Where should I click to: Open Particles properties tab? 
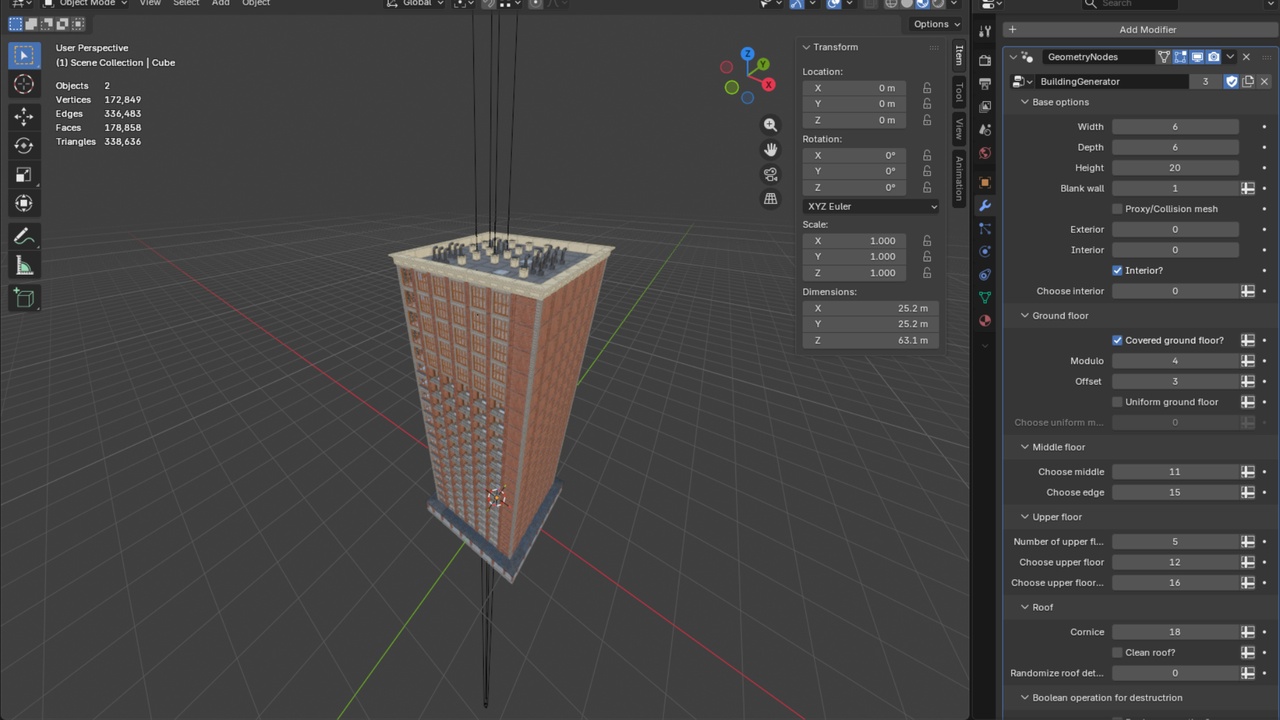[985, 229]
